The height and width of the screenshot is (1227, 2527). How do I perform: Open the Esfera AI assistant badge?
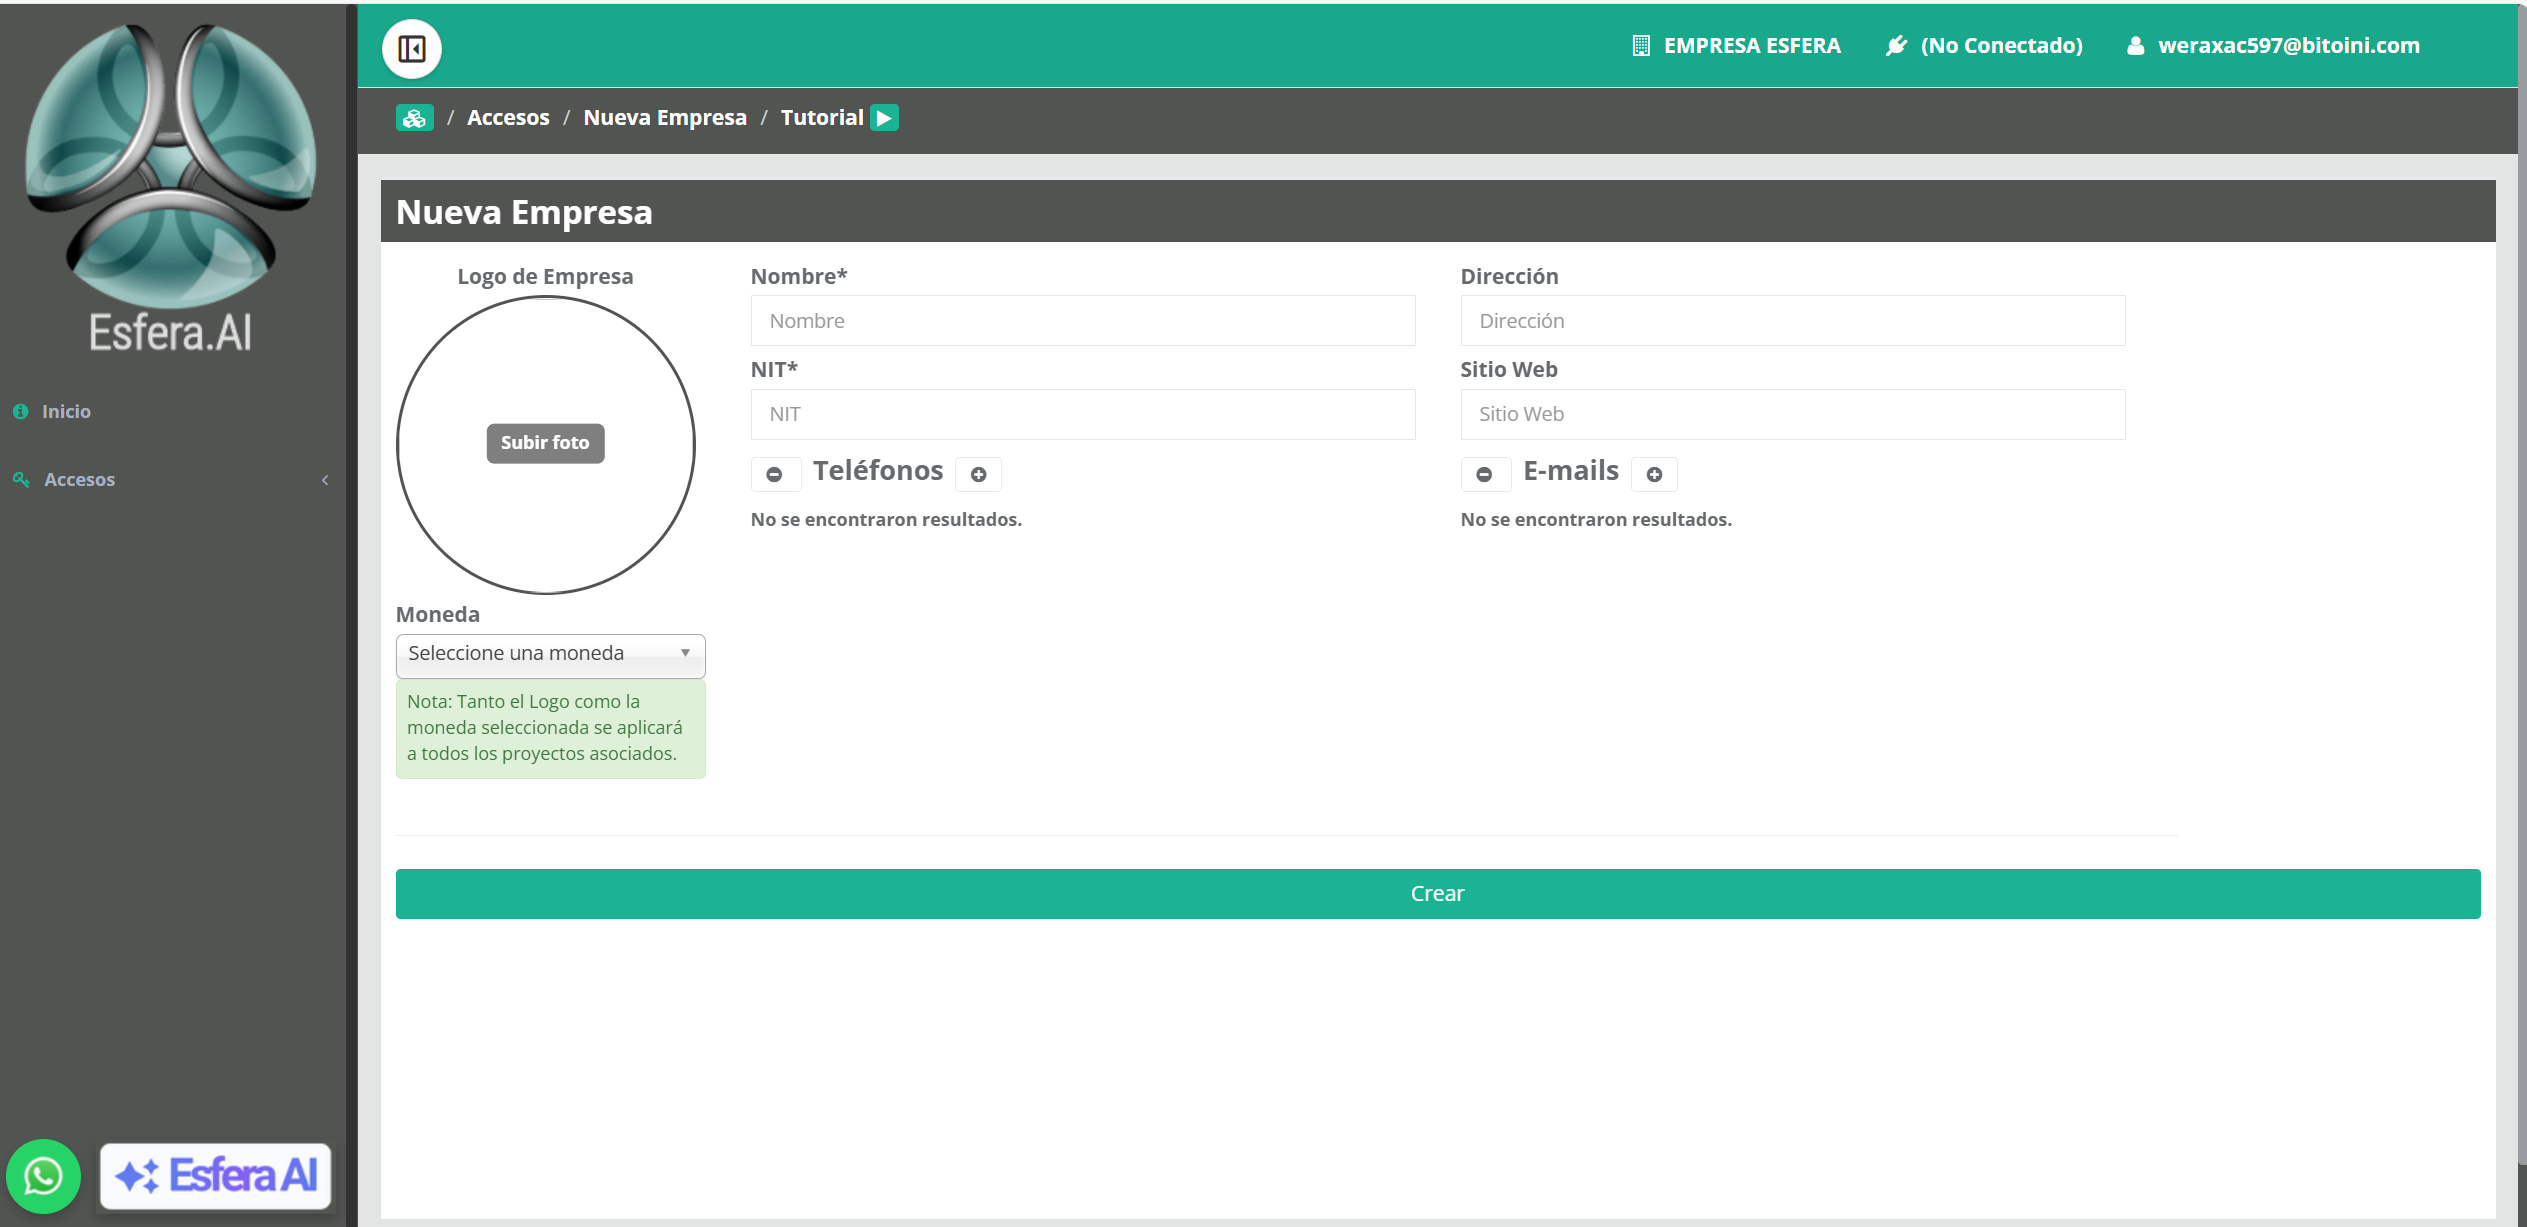coord(216,1176)
